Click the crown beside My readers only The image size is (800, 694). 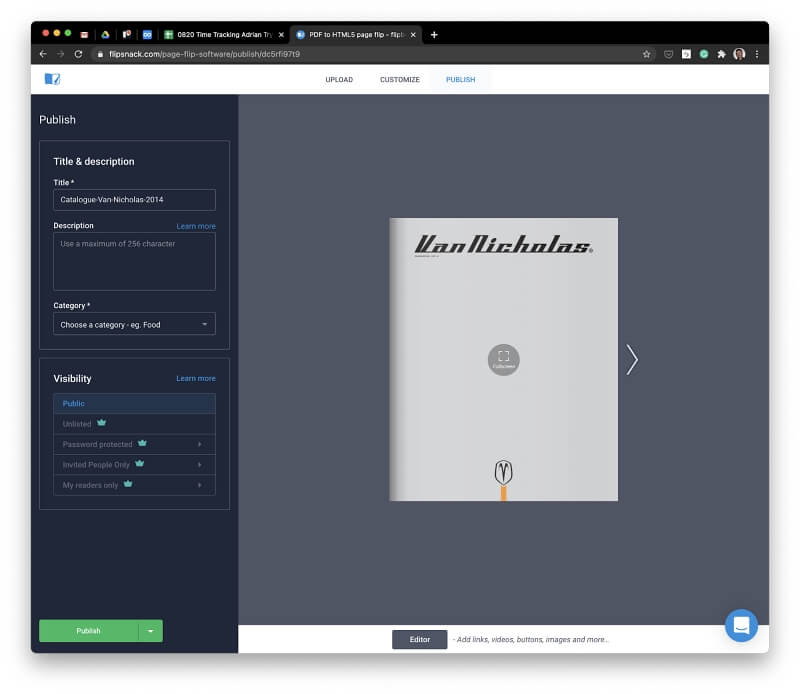[x=128, y=484]
